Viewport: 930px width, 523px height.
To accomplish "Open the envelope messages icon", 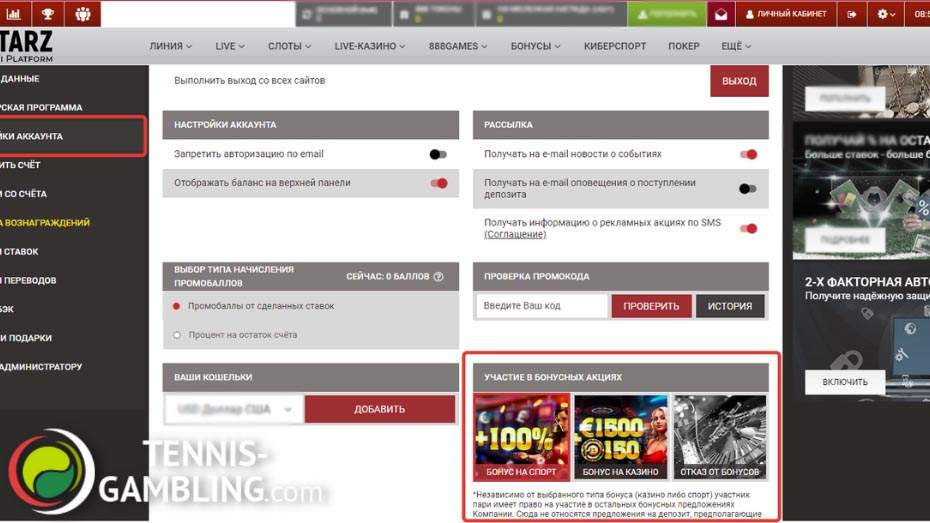I will 721,14.
